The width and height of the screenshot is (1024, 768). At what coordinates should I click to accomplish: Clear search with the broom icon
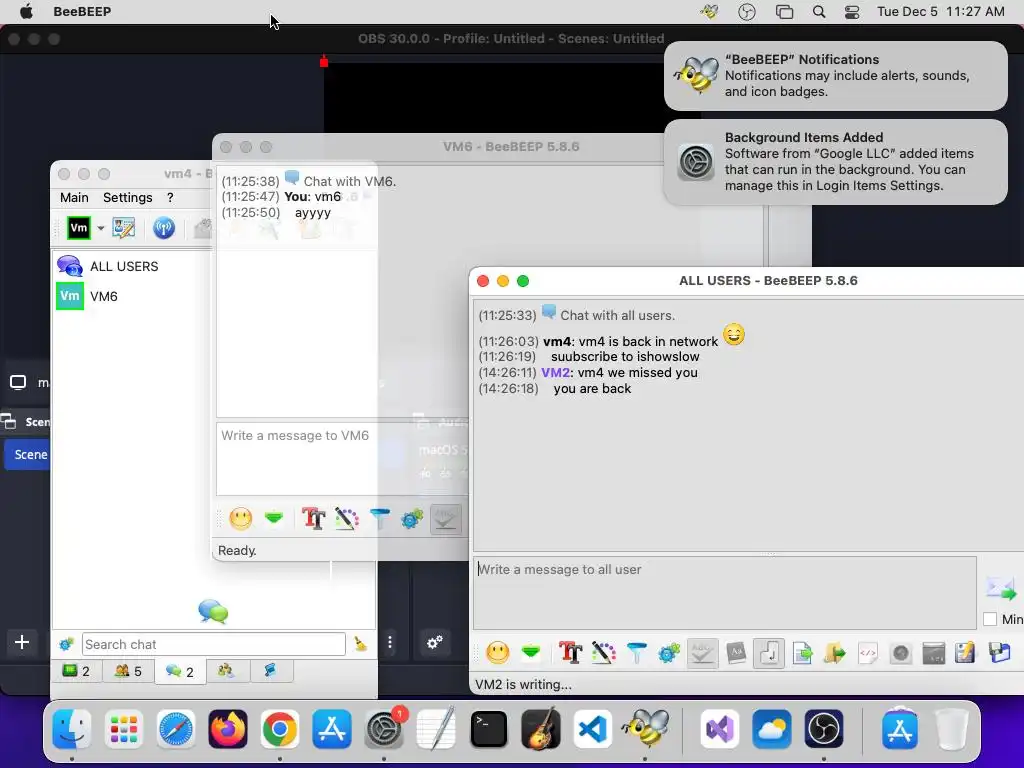pos(360,644)
